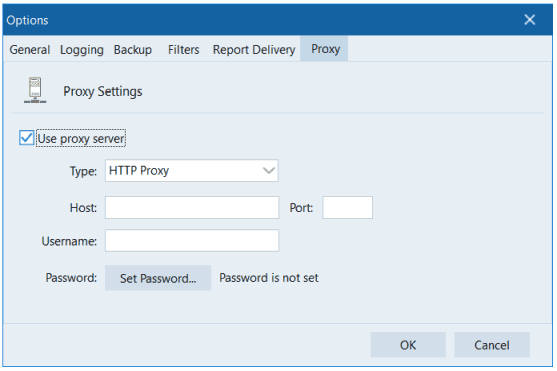
Task: Click the 'Proxy Settings' heading
Action: 103,91
